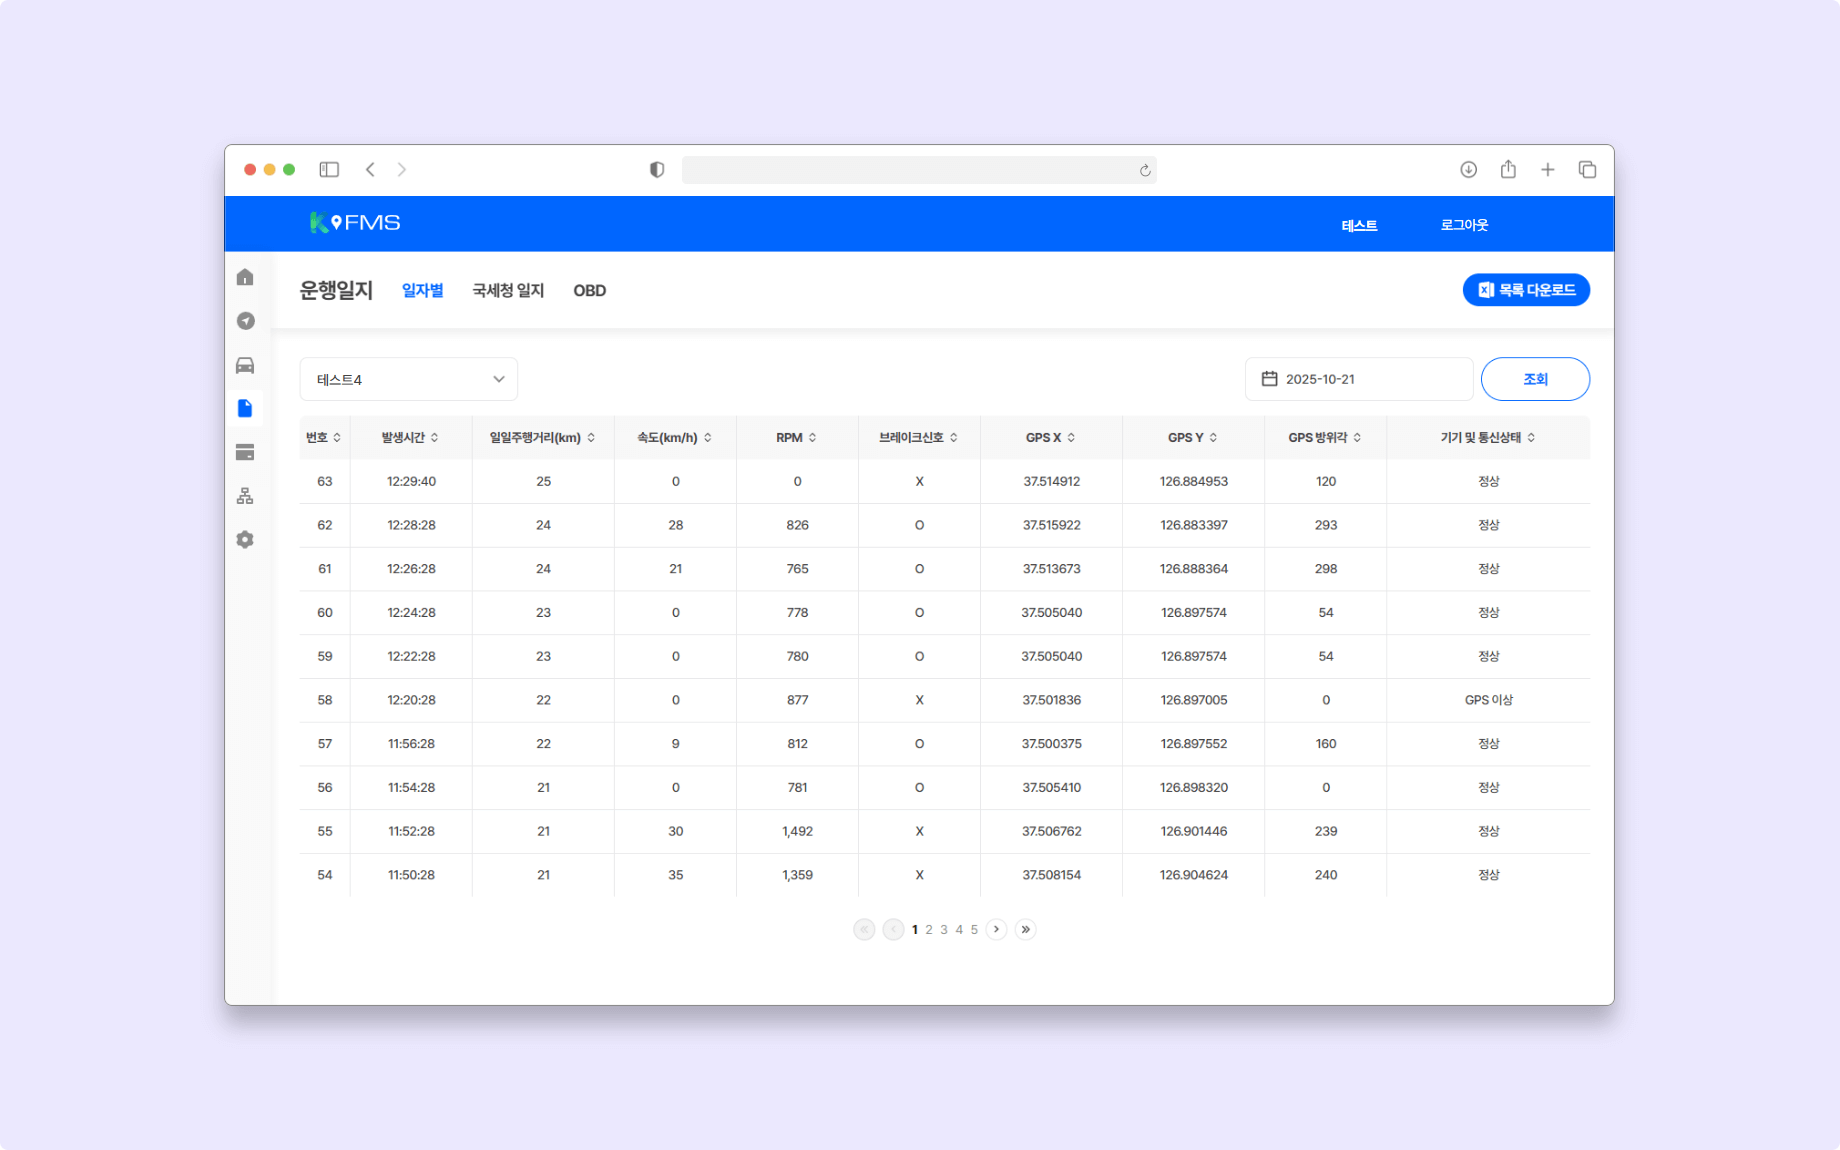Open the payment card section in sidebar
Screen dimensions: 1840x1150
244,452
